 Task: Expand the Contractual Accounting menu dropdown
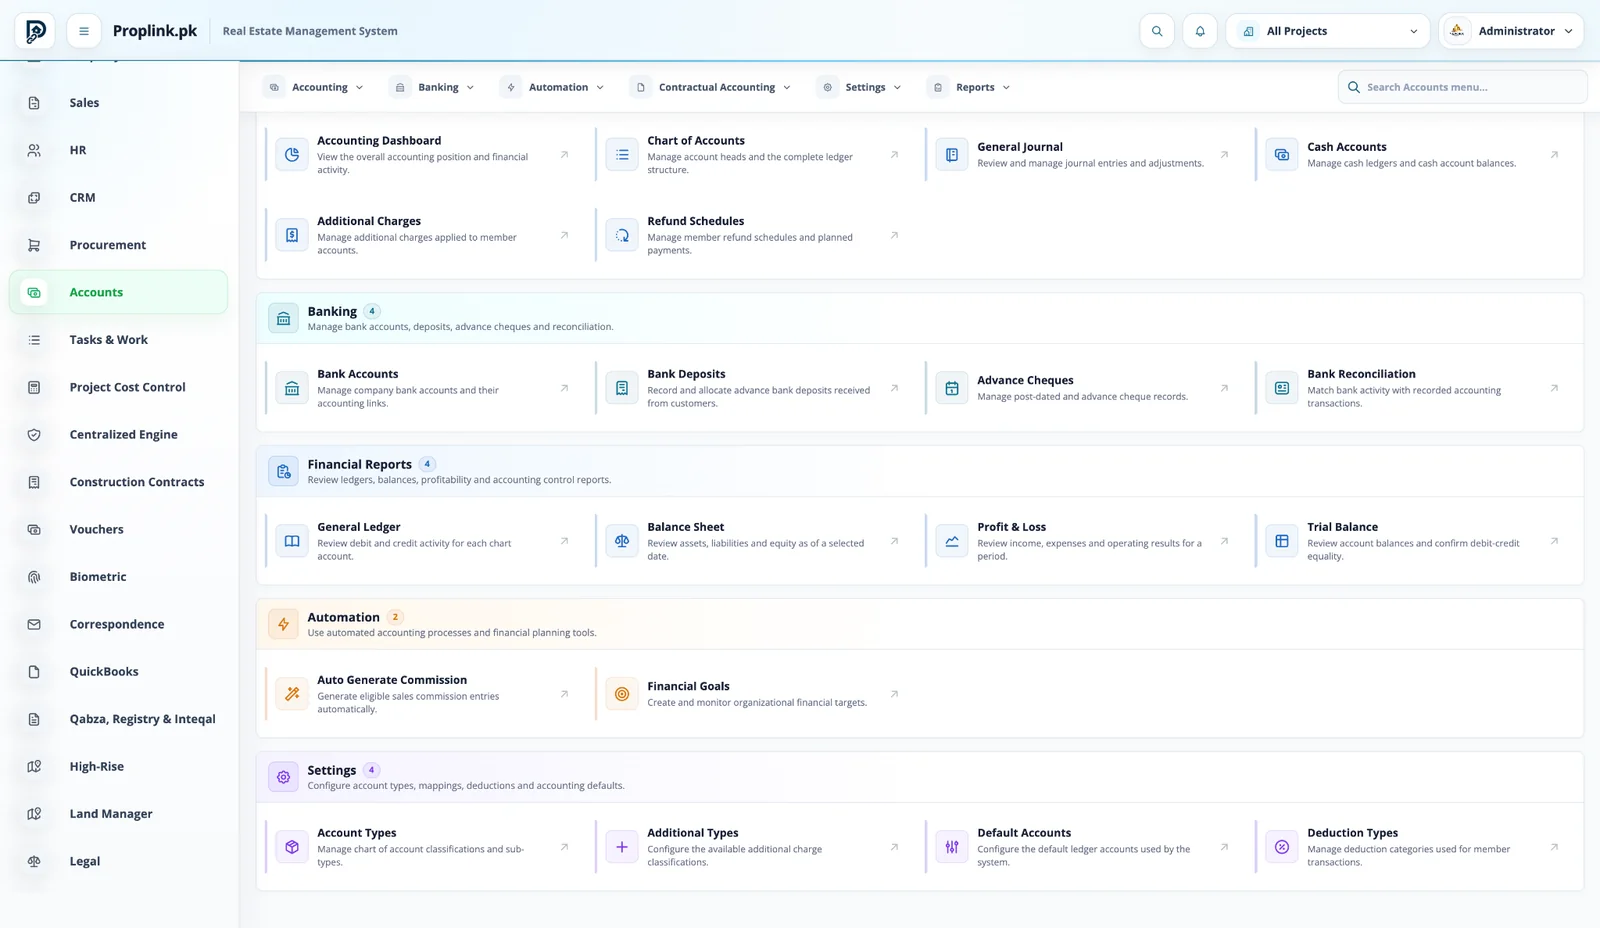pyautogui.click(x=711, y=87)
